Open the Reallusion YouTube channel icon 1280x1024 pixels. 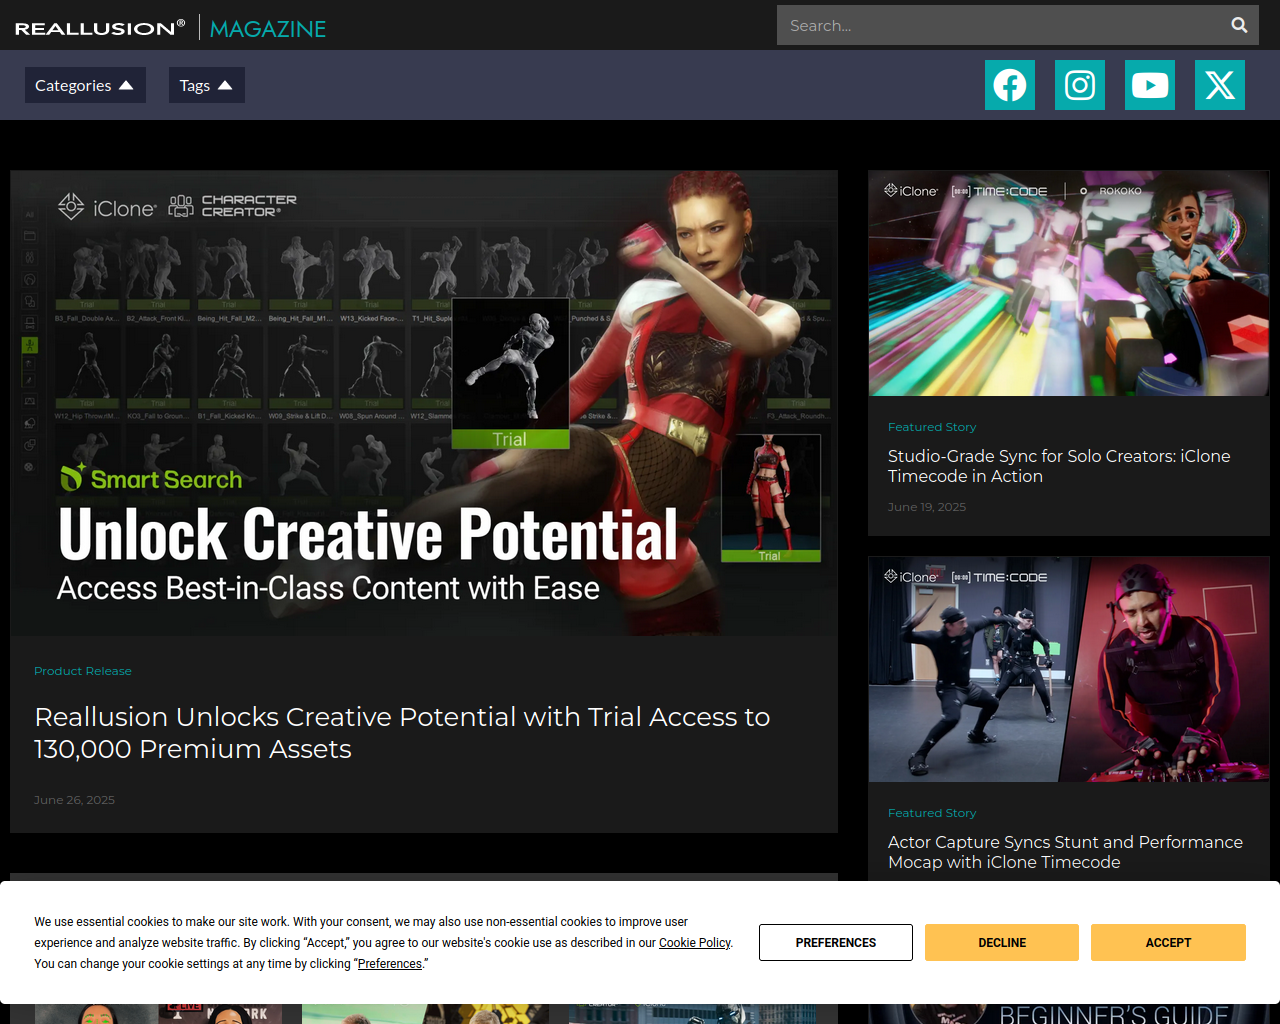pyautogui.click(x=1150, y=85)
